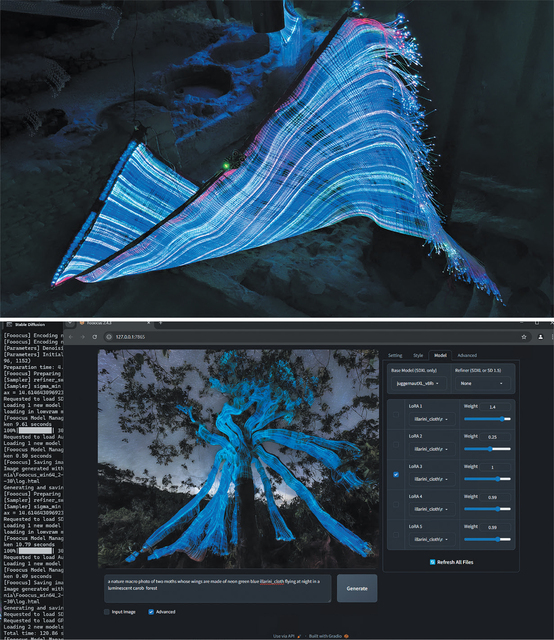This screenshot has width=554, height=640.
Task: Click the label 'Refiner (SDXL or SD 1.5)'
Action: (x=478, y=370)
